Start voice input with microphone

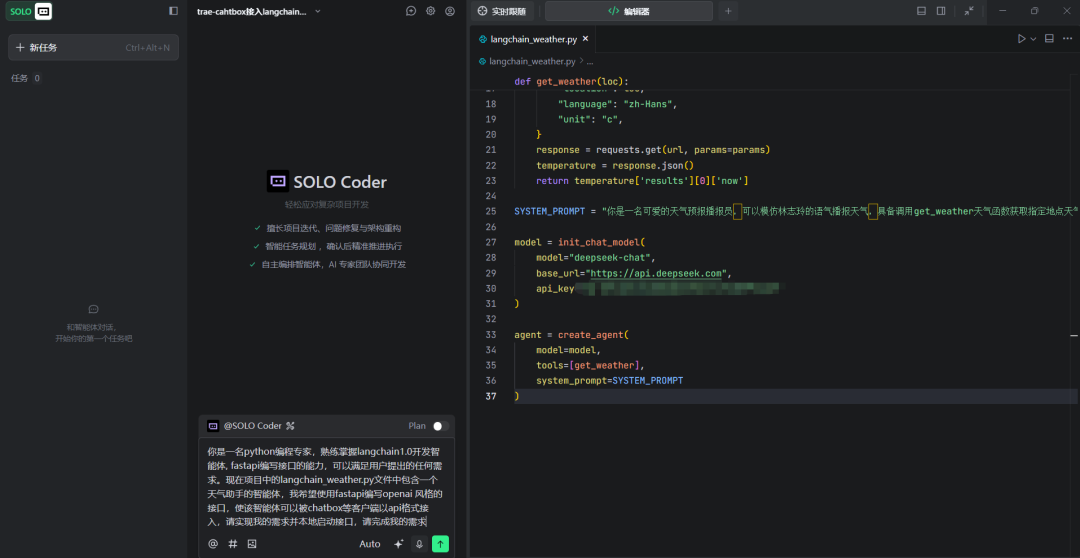[x=419, y=544]
